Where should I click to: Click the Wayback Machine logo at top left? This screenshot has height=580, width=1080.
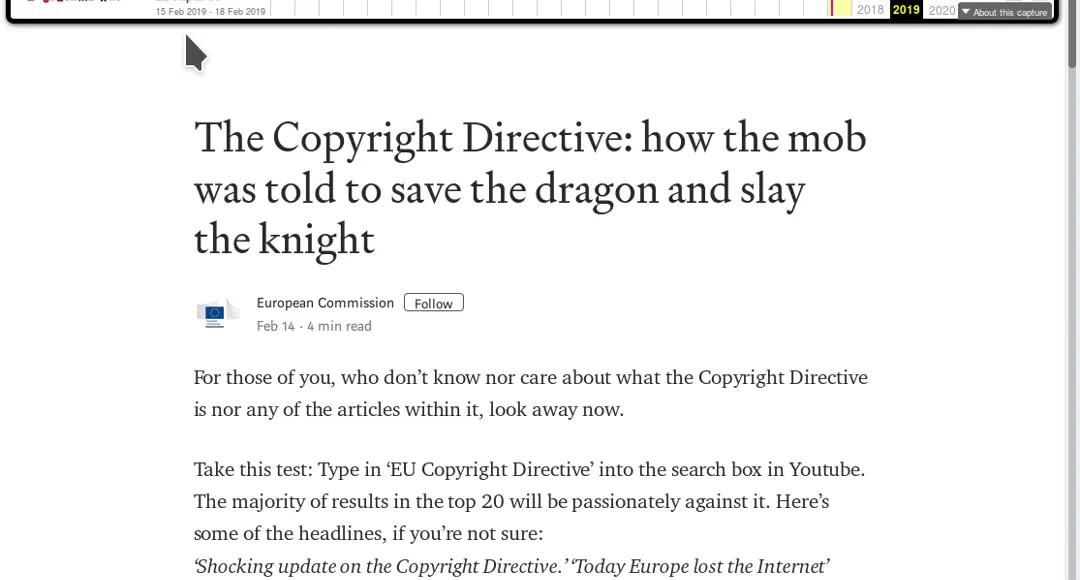(x=70, y=5)
